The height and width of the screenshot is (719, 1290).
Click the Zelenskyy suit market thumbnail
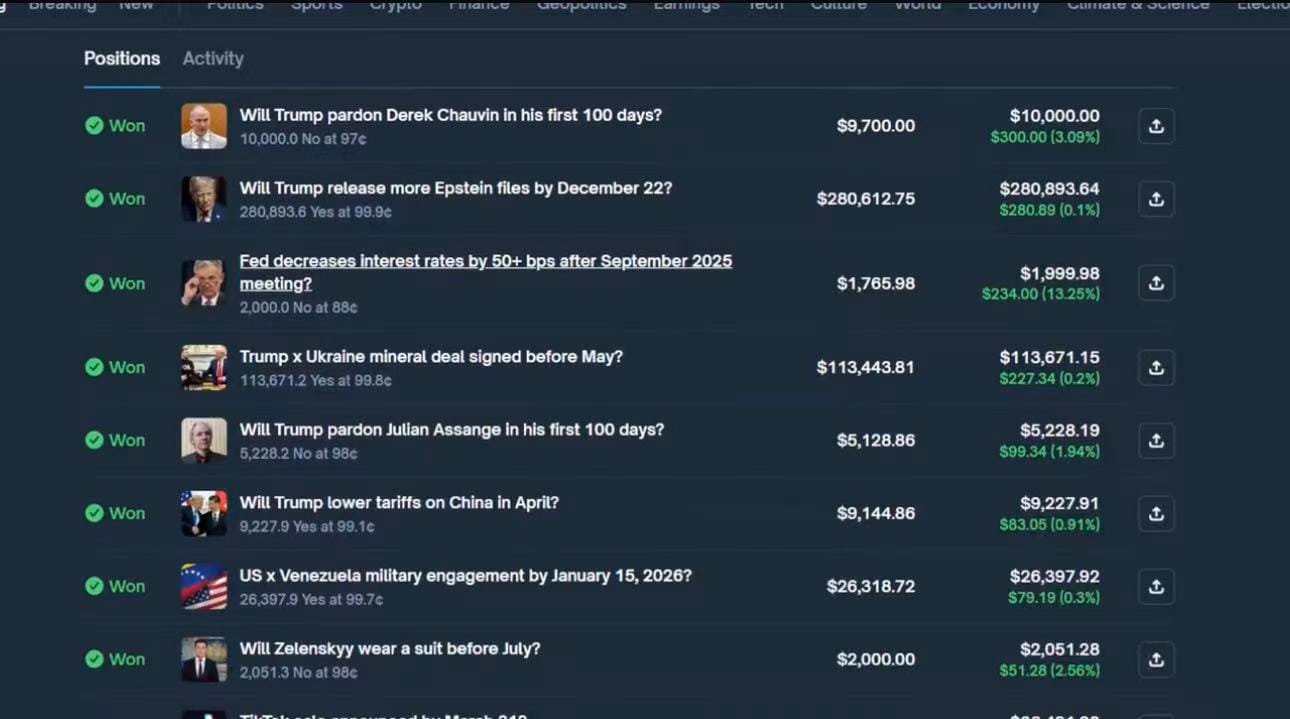(x=204, y=659)
